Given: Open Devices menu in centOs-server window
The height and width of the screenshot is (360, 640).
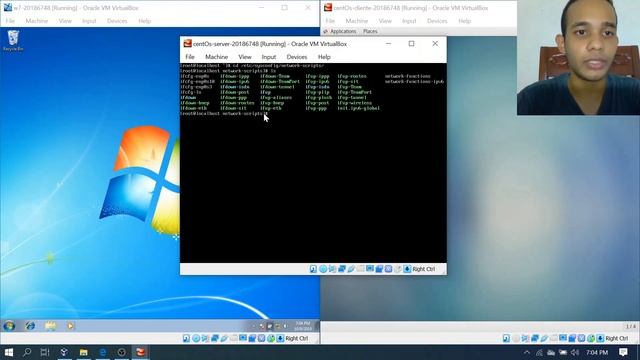Looking at the screenshot, I should click(x=297, y=57).
